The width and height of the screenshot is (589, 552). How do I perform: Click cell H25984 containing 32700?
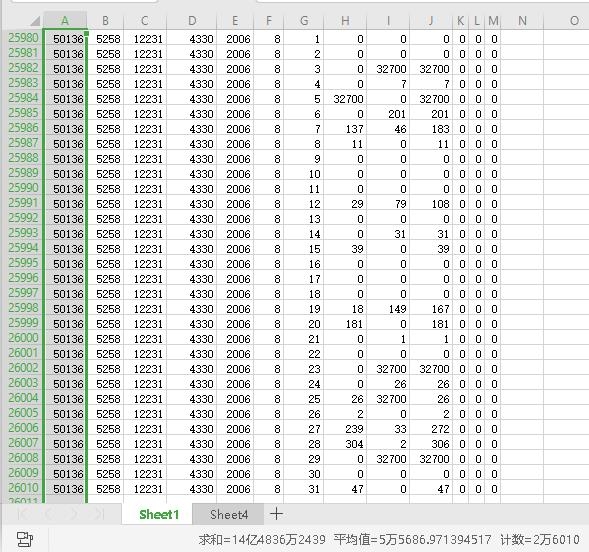point(345,99)
